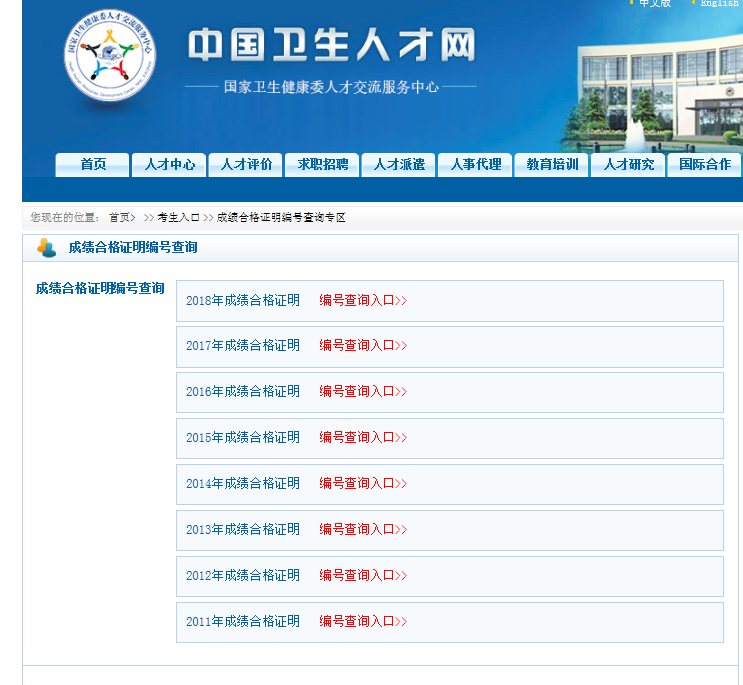
Task: Click the circular center logo emblem
Action: [110, 55]
